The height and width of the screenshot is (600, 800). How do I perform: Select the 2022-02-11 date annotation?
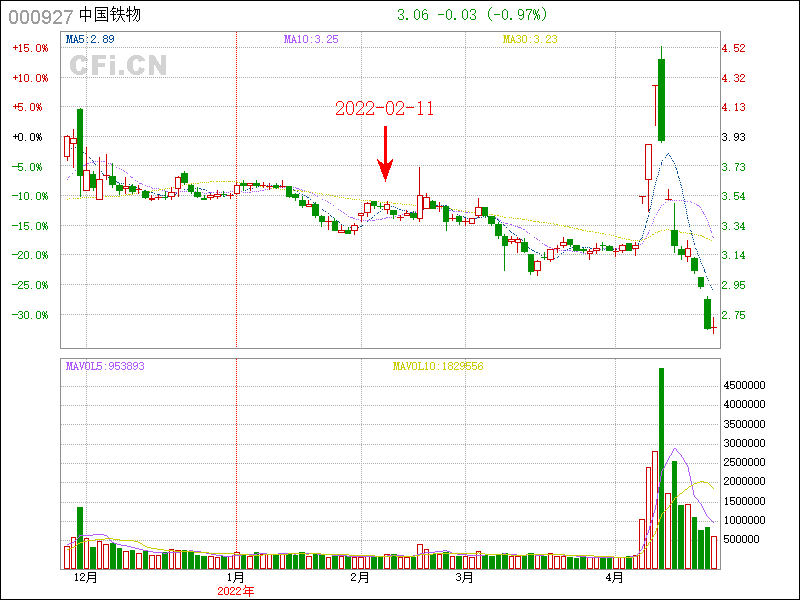click(x=384, y=109)
